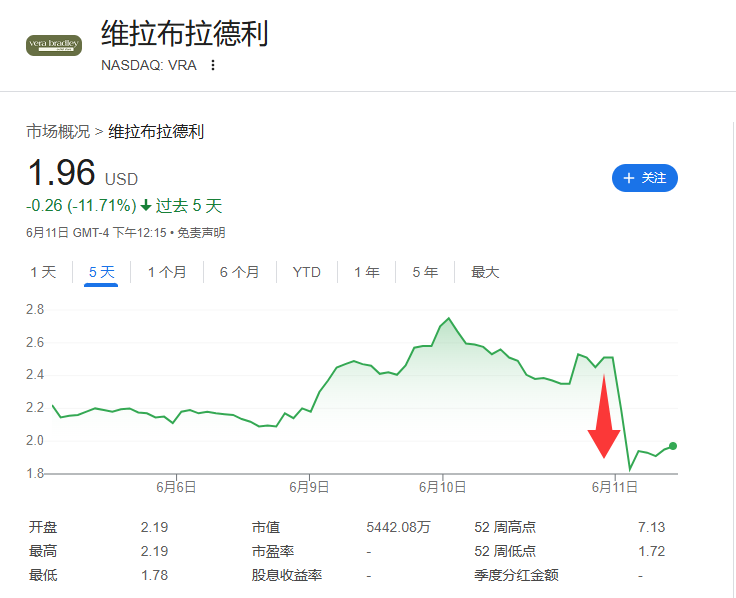The height and width of the screenshot is (598, 736).
Task: Click the chart peak near 6月10日
Action: [449, 318]
